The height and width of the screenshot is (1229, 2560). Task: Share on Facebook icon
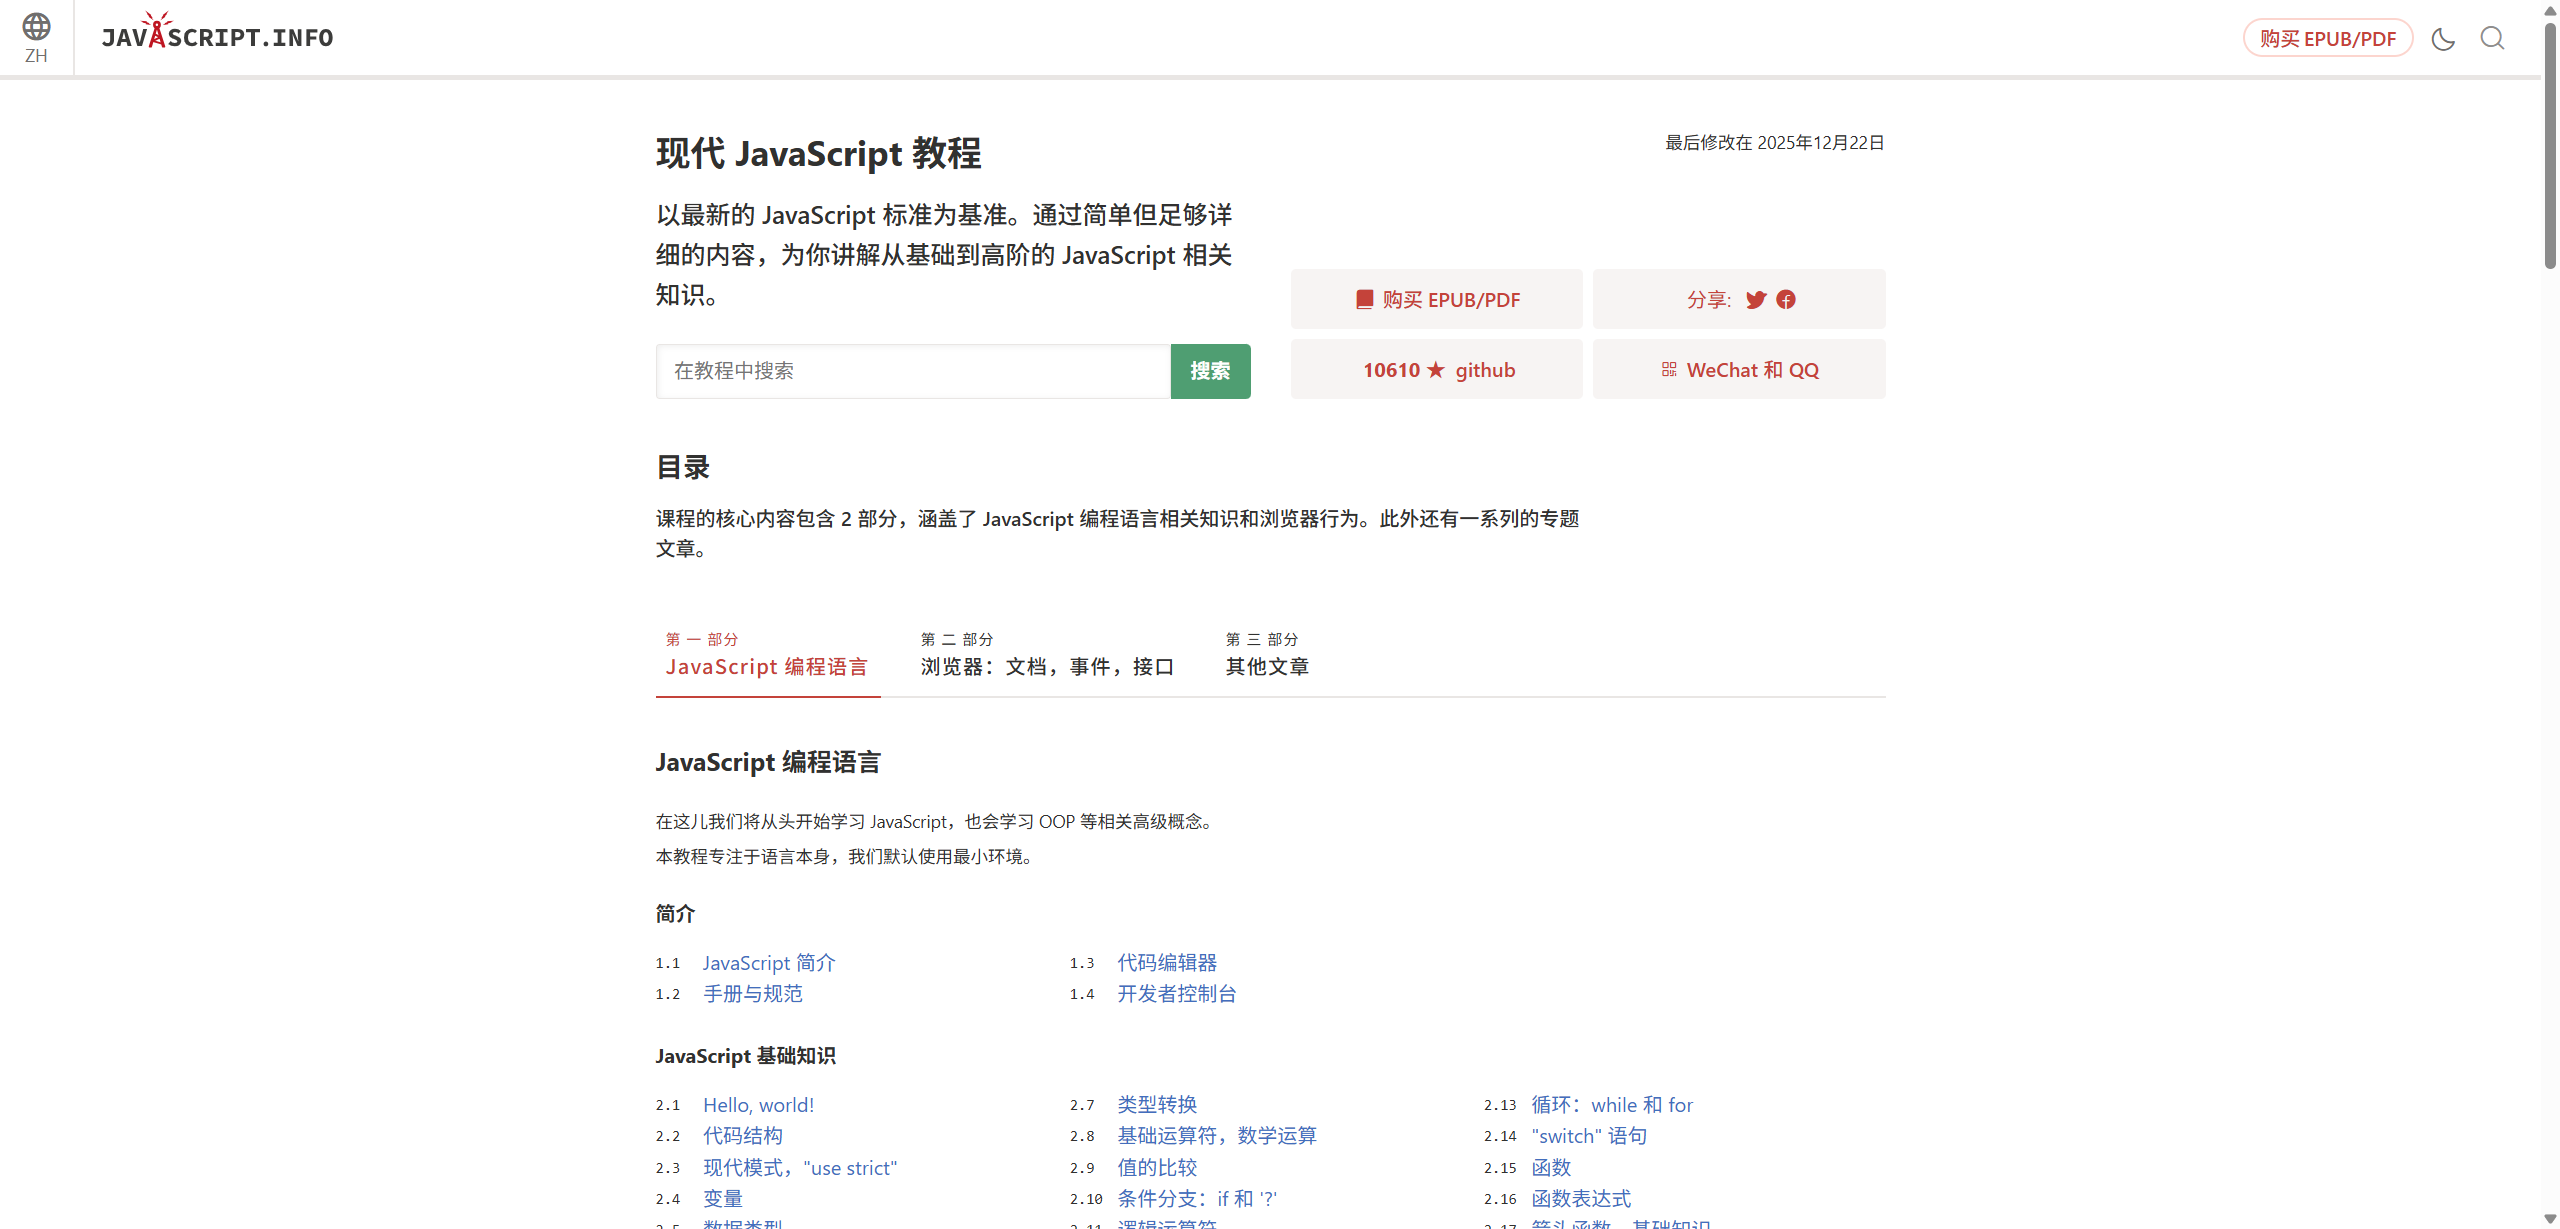pos(1786,300)
